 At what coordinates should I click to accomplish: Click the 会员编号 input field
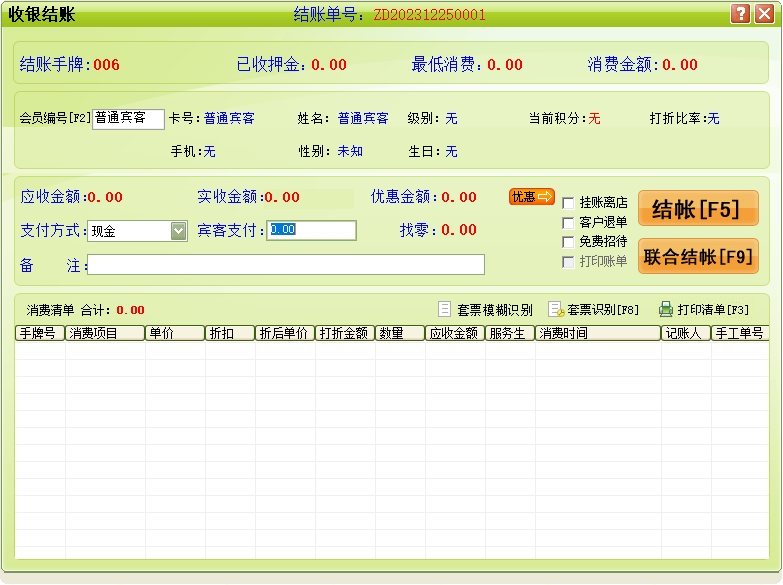pyautogui.click(x=128, y=119)
